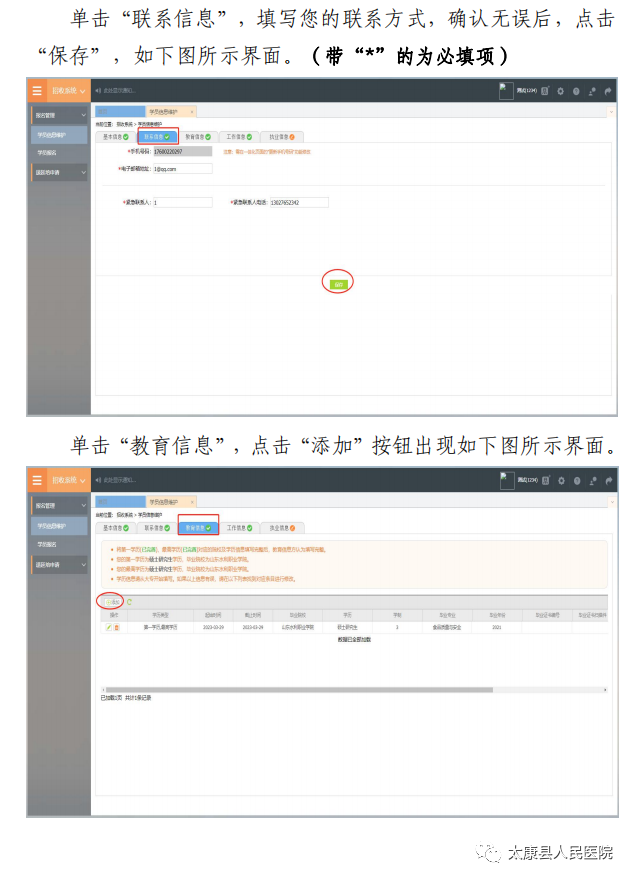Click education table horizontal scrollbar
The width and height of the screenshot is (633, 881).
299,689
